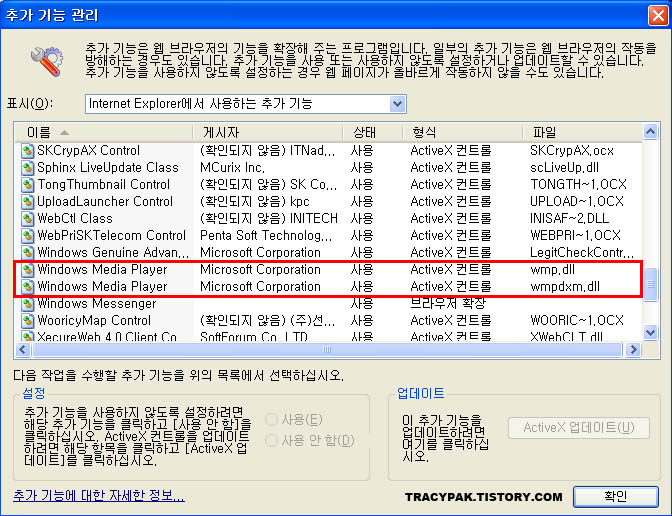Screen dimensions: 672x516
Task: Click the SKCrypAX Control row icon
Action: click(x=28, y=151)
